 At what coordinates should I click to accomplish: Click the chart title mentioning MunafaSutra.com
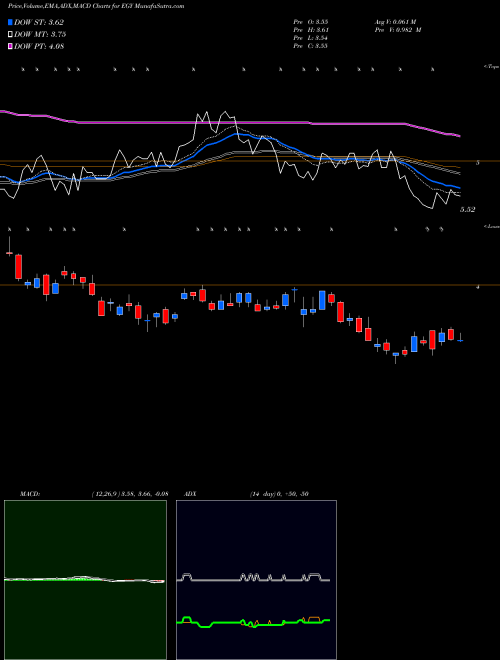tap(96, 7)
